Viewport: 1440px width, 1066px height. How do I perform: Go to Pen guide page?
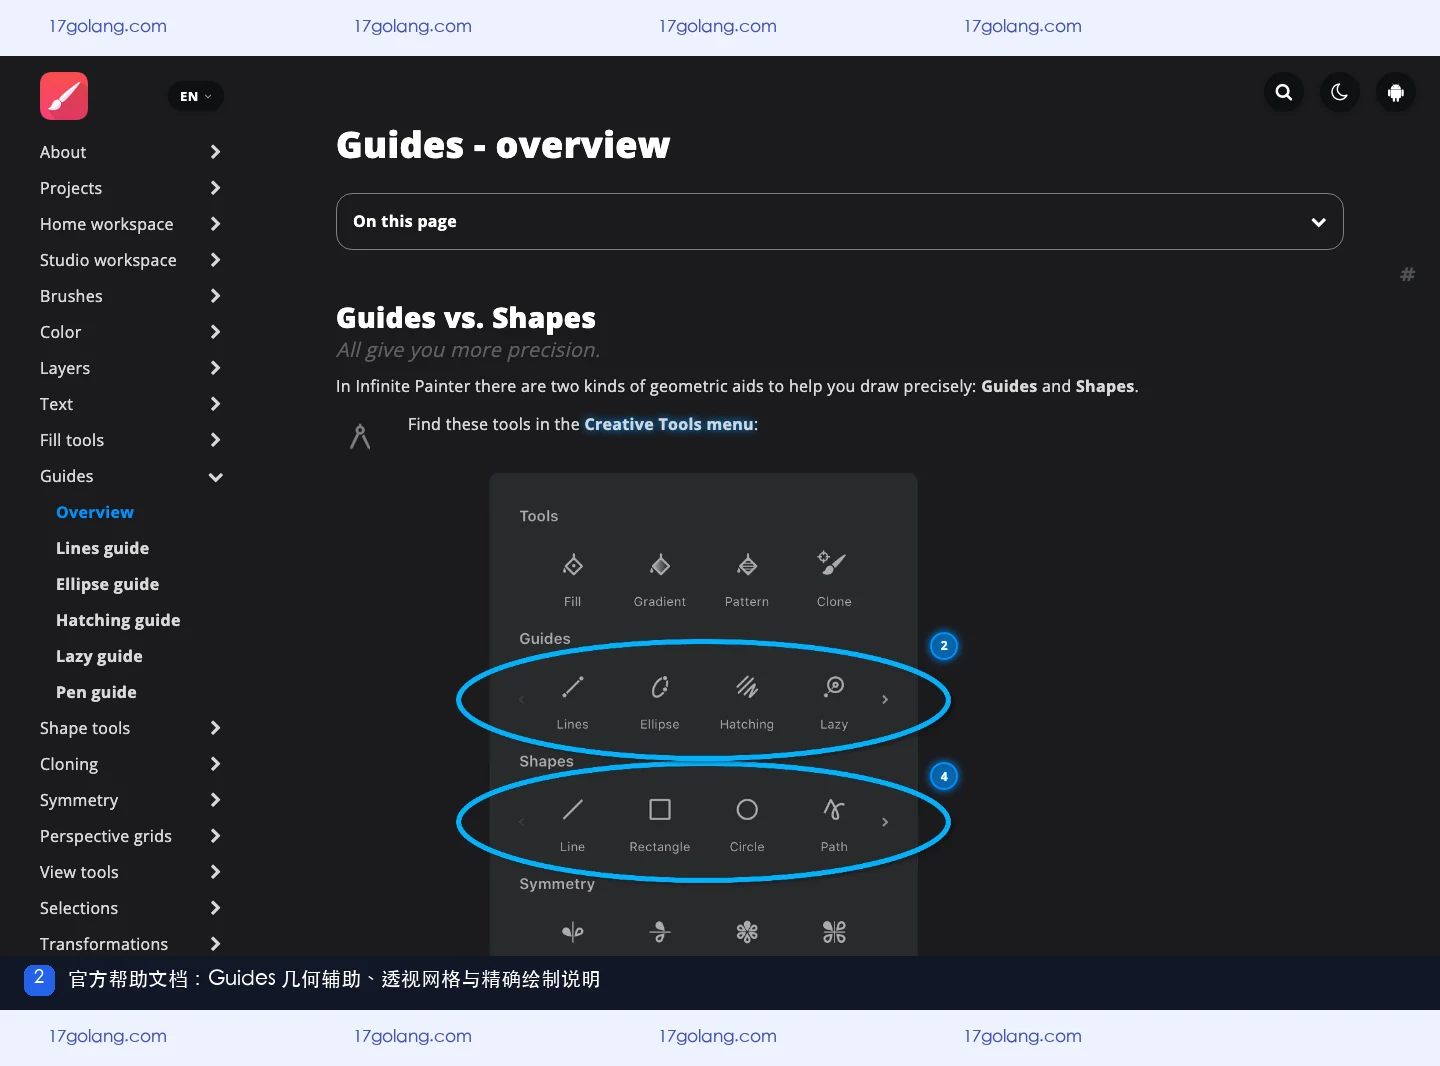tap(96, 692)
